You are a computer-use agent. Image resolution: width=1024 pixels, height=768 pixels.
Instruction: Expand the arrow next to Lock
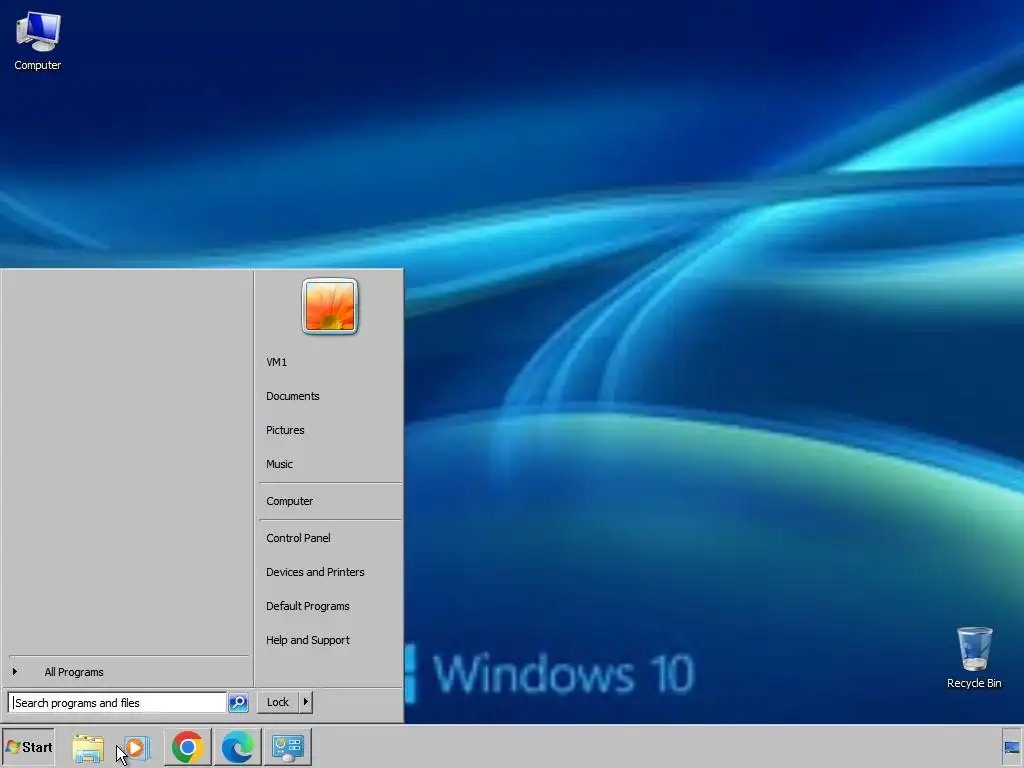[x=306, y=702]
